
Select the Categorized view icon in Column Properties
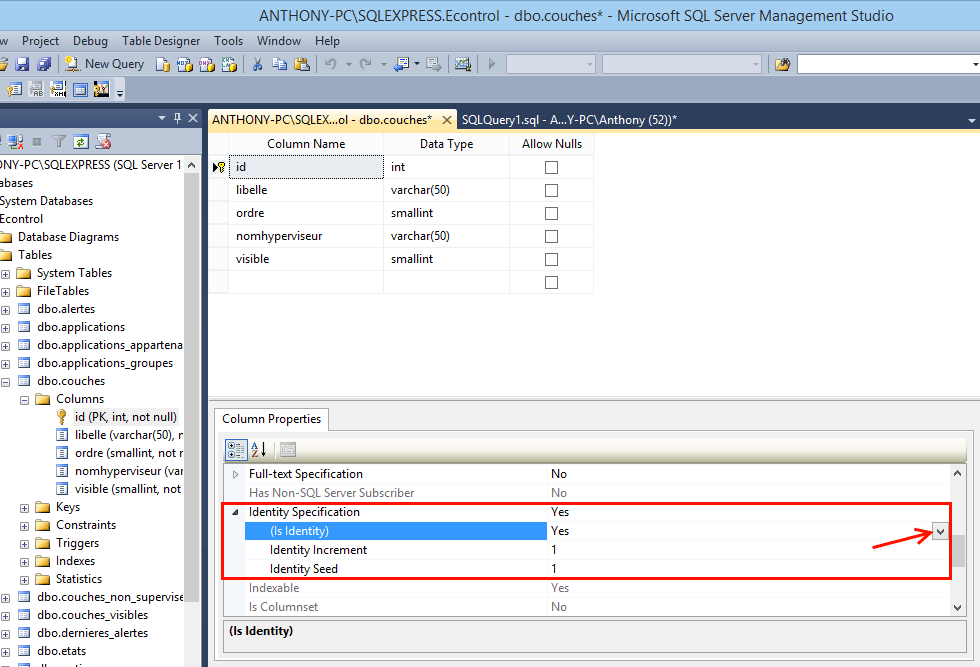point(236,449)
